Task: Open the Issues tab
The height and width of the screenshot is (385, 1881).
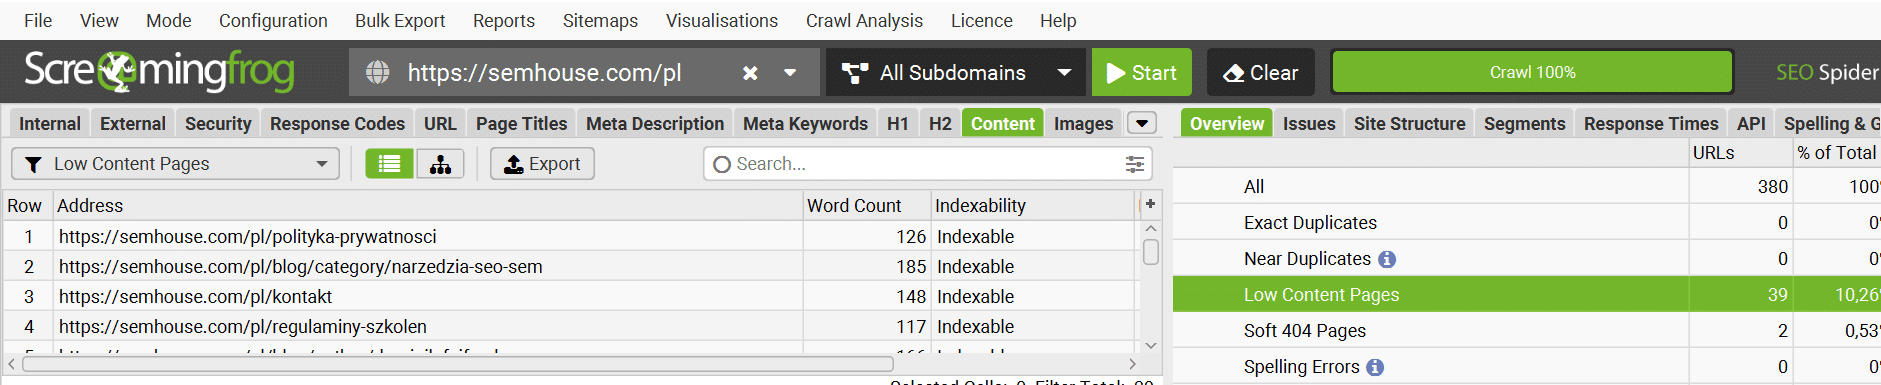Action: coord(1309,123)
